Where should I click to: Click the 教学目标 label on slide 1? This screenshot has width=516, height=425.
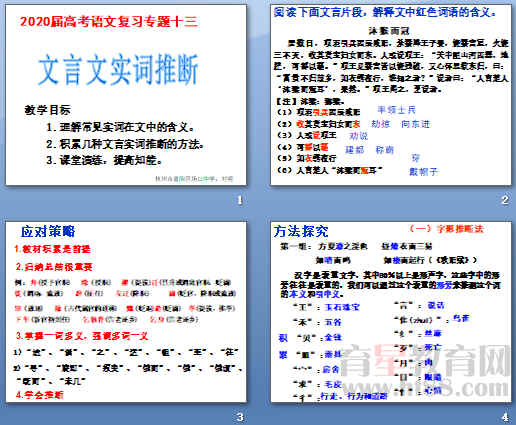point(48,110)
